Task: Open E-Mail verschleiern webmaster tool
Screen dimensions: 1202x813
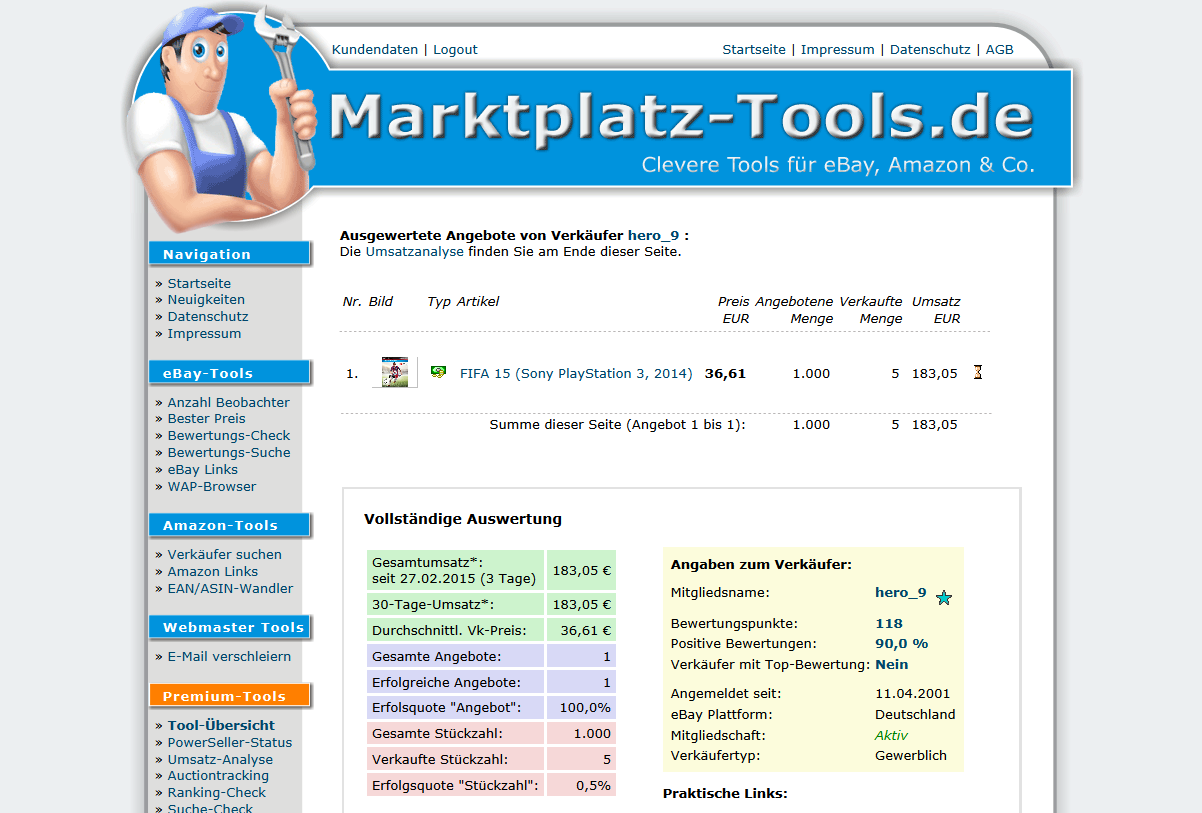Action: (229, 657)
